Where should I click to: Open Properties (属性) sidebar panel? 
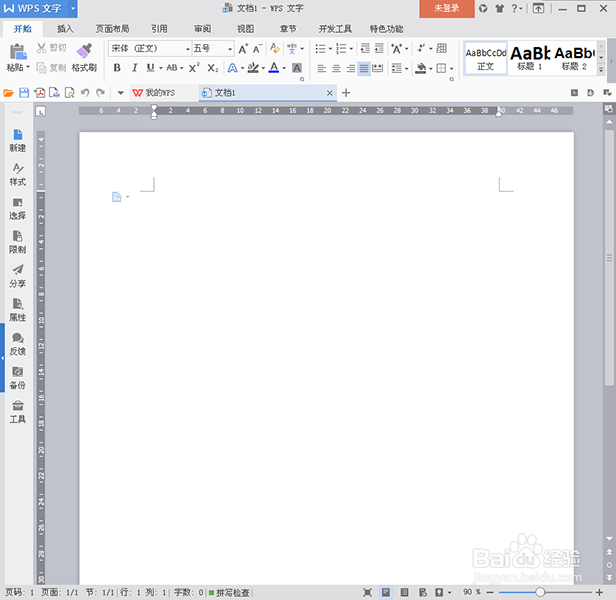coord(18,310)
